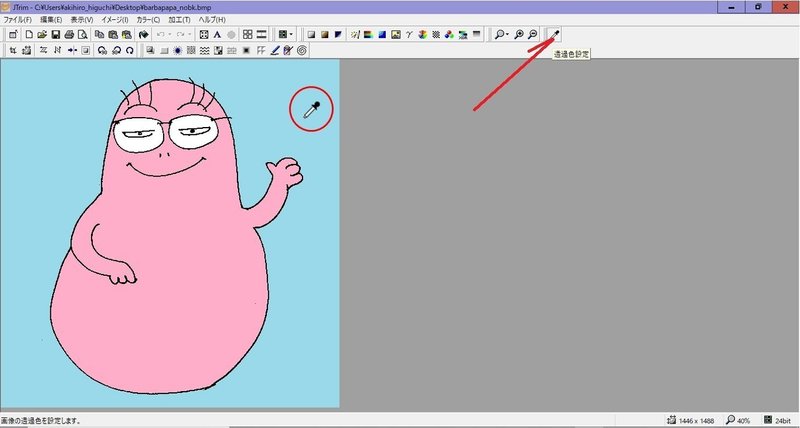Click the mosaic effect icon
The height and width of the screenshot is (428, 800).
click(218, 50)
